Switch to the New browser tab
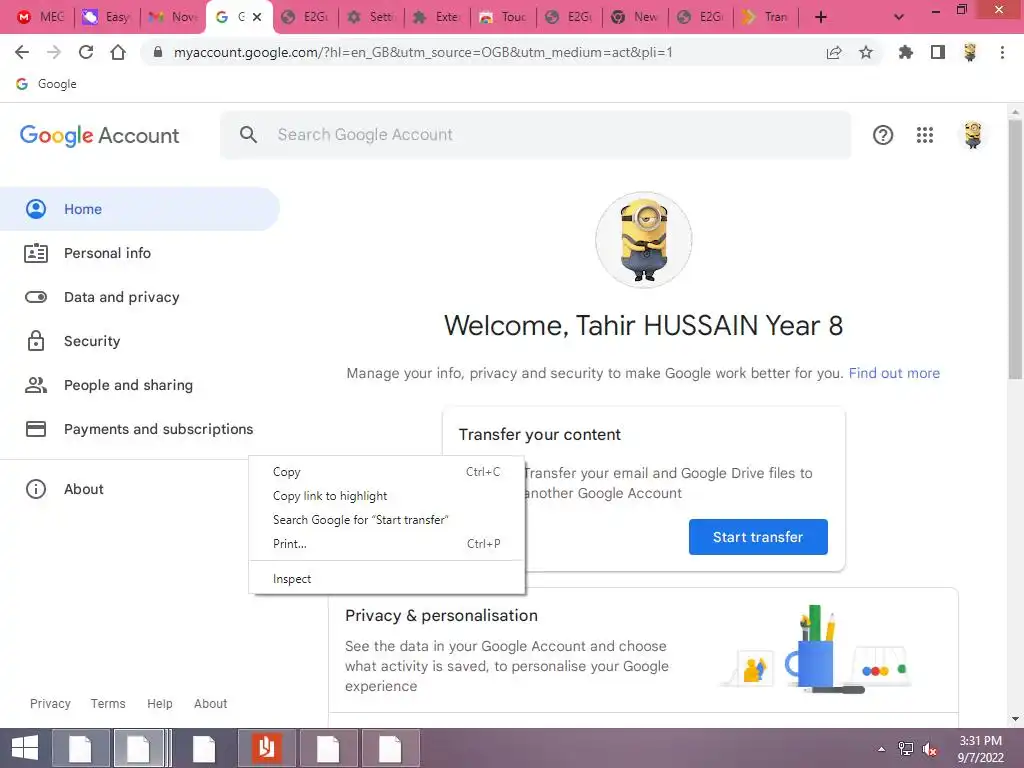Screen dimensions: 1024x768 tap(635, 17)
